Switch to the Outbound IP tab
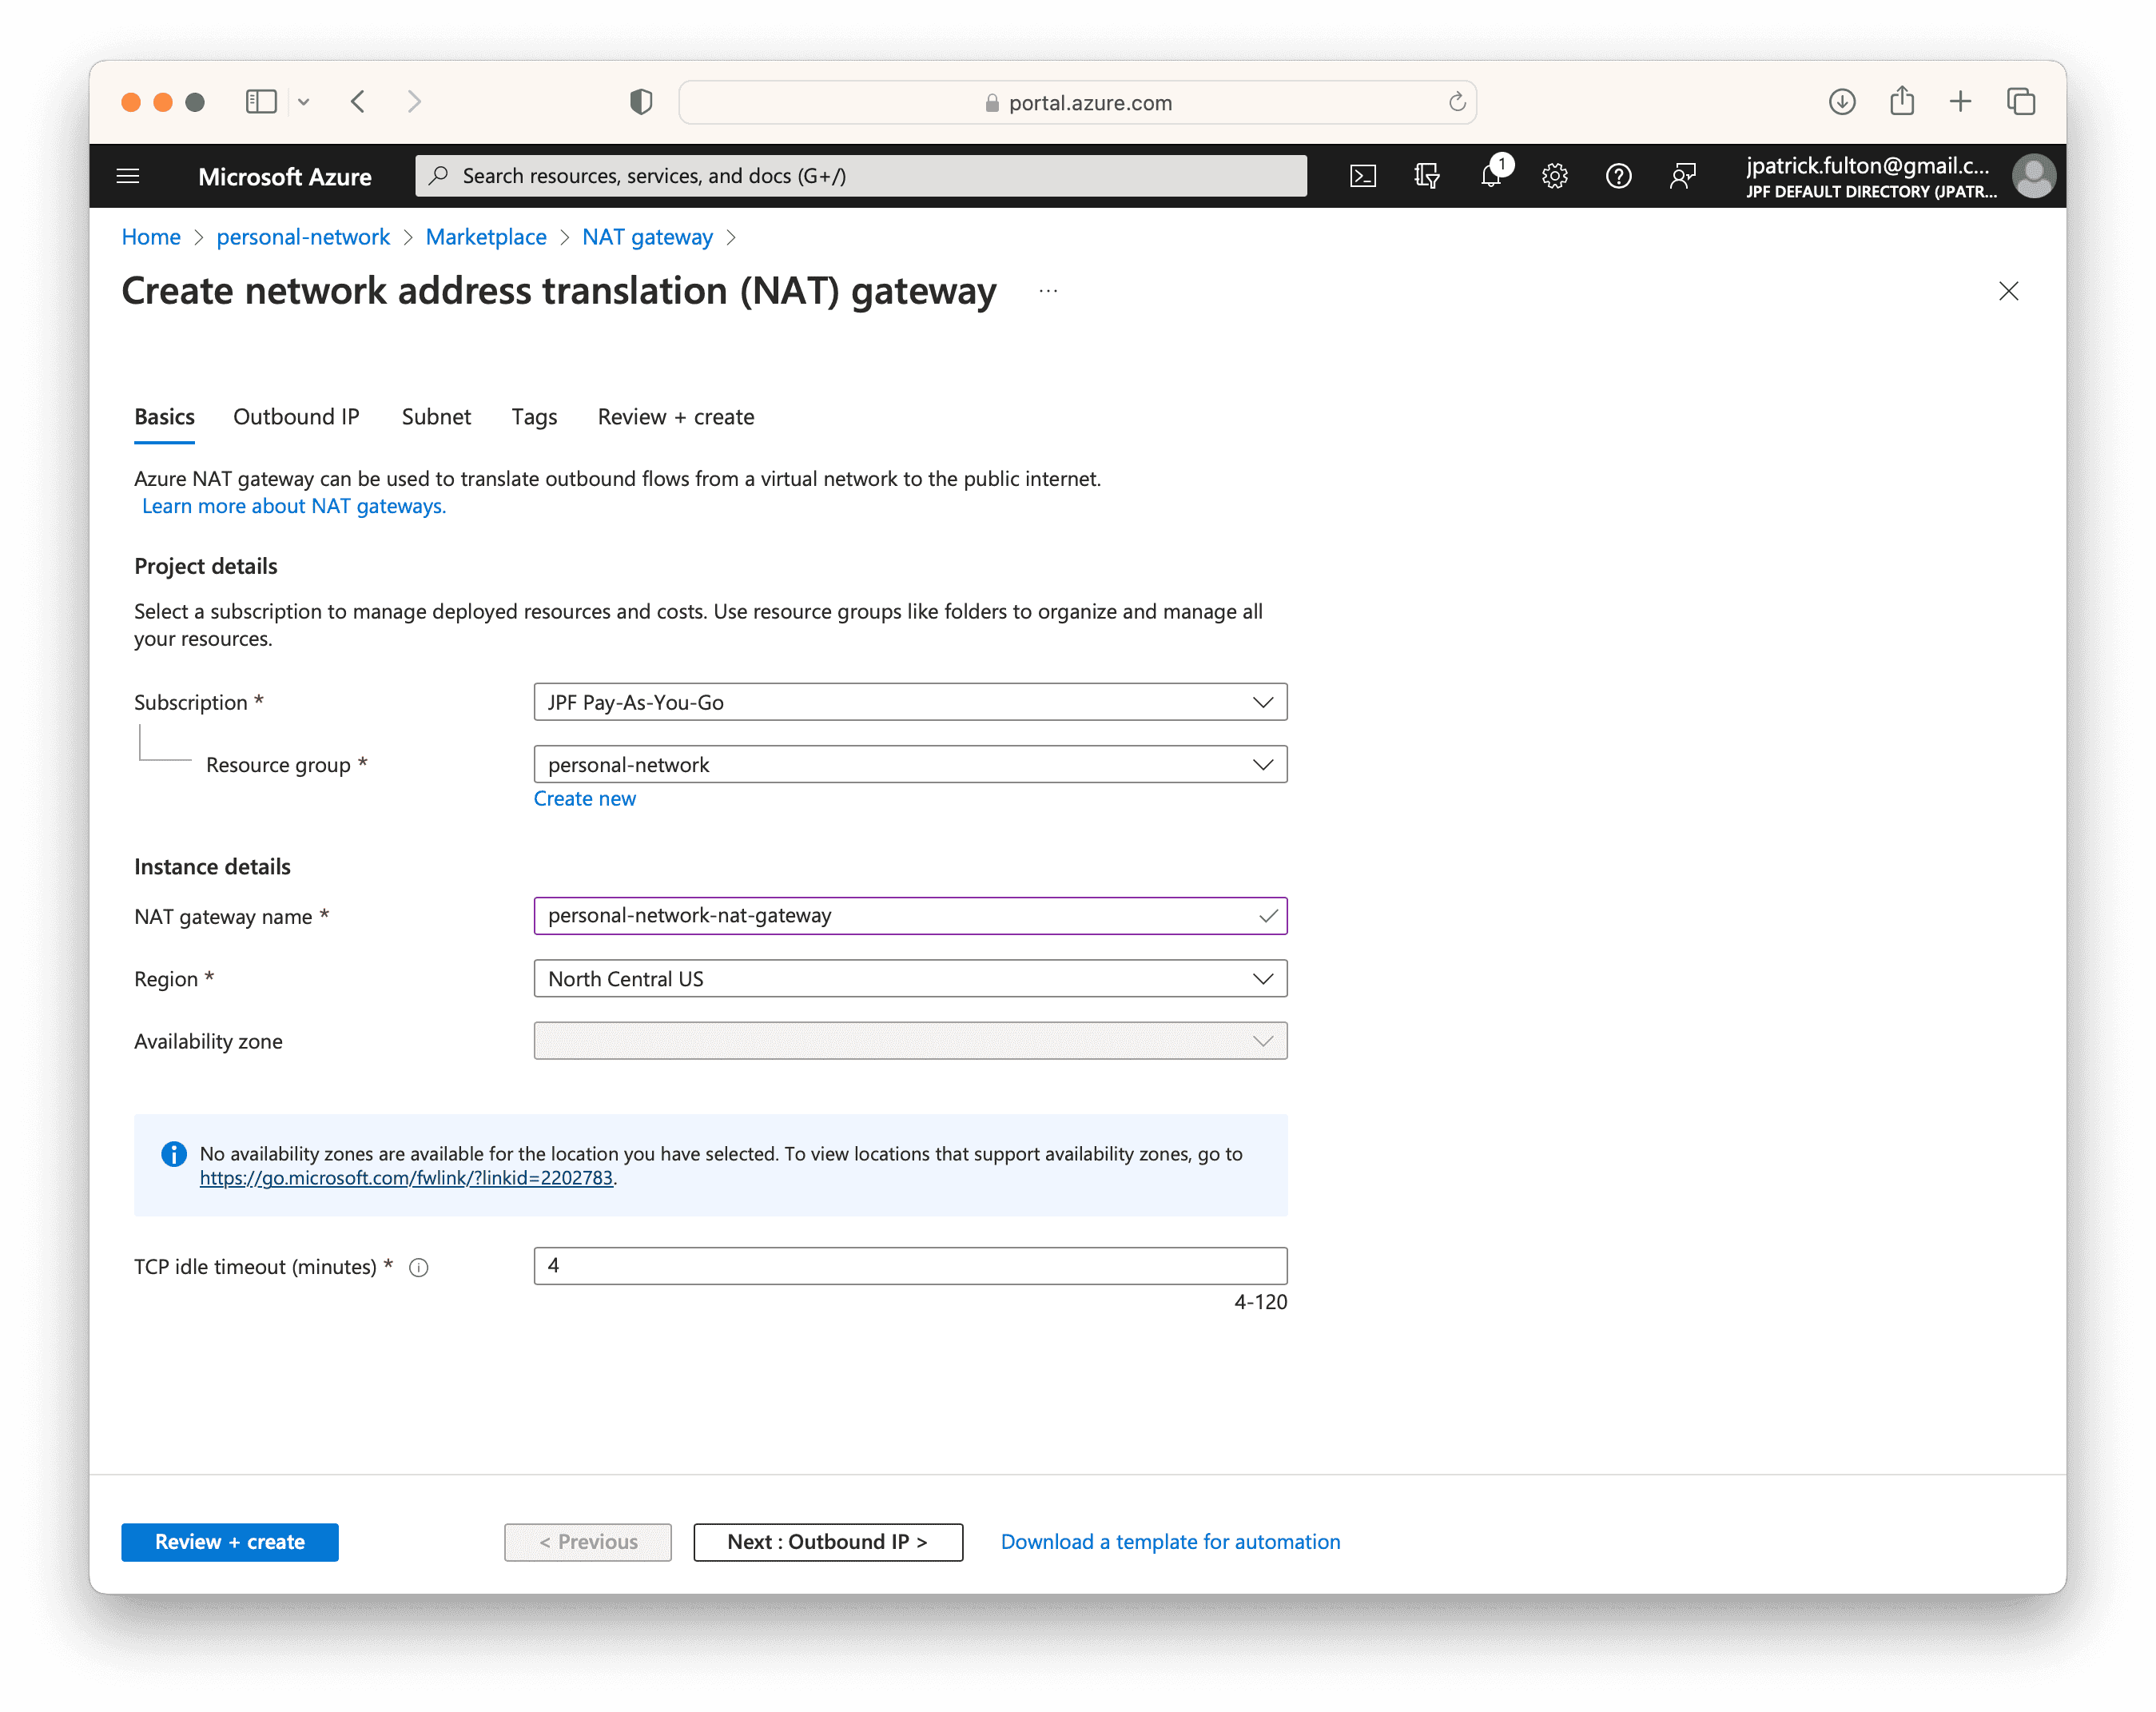The width and height of the screenshot is (2156, 1712). [296, 417]
